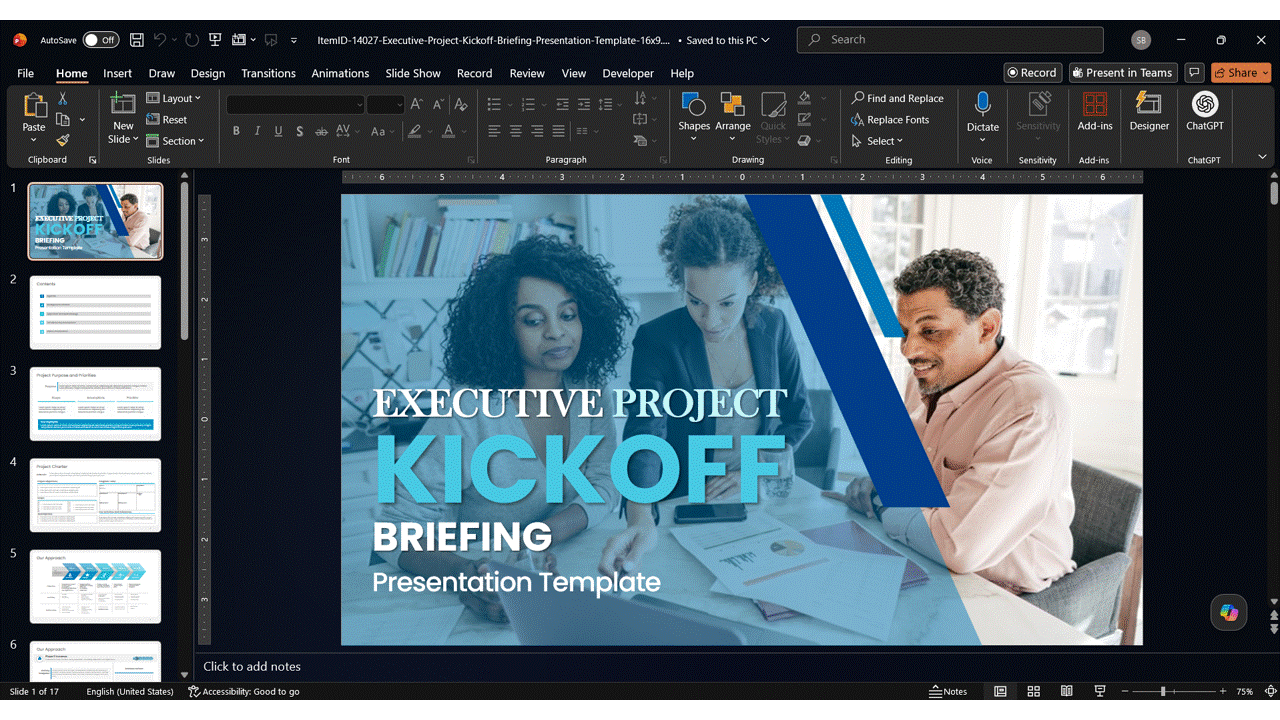Screen dimensions: 1280x720
Task: Toggle Normal view in status bar
Action: 1000,691
